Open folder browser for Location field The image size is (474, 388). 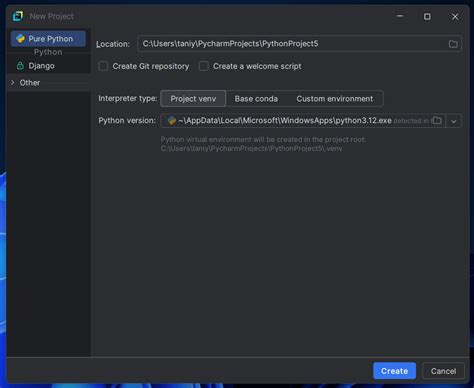pyautogui.click(x=453, y=44)
